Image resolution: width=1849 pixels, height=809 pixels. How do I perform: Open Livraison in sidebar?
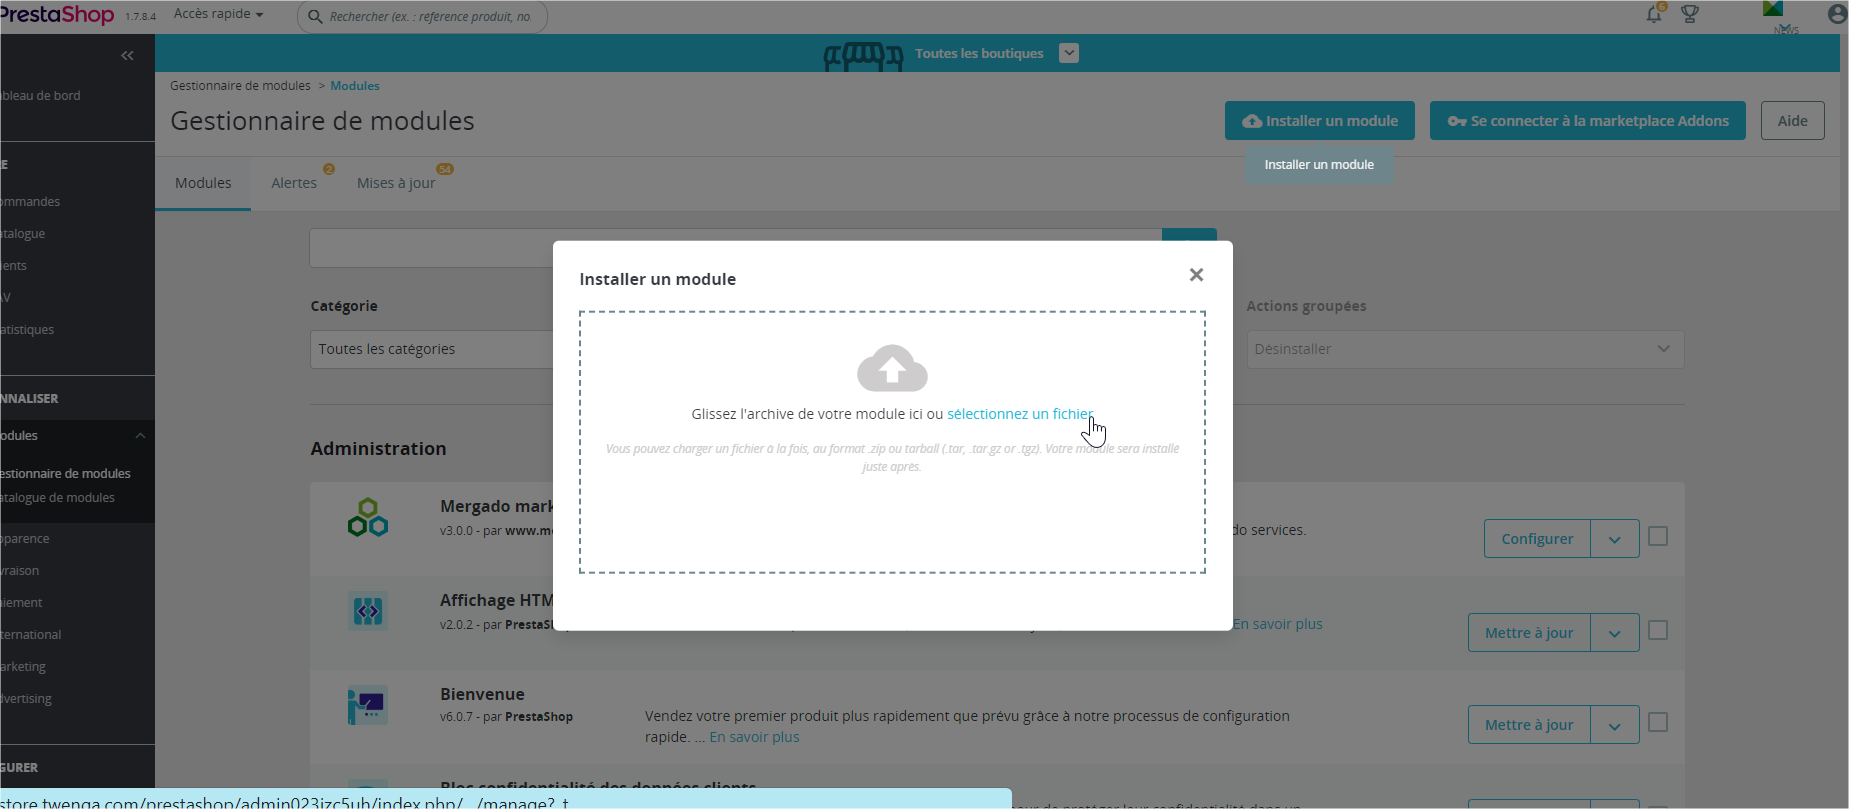pyautogui.click(x=21, y=571)
